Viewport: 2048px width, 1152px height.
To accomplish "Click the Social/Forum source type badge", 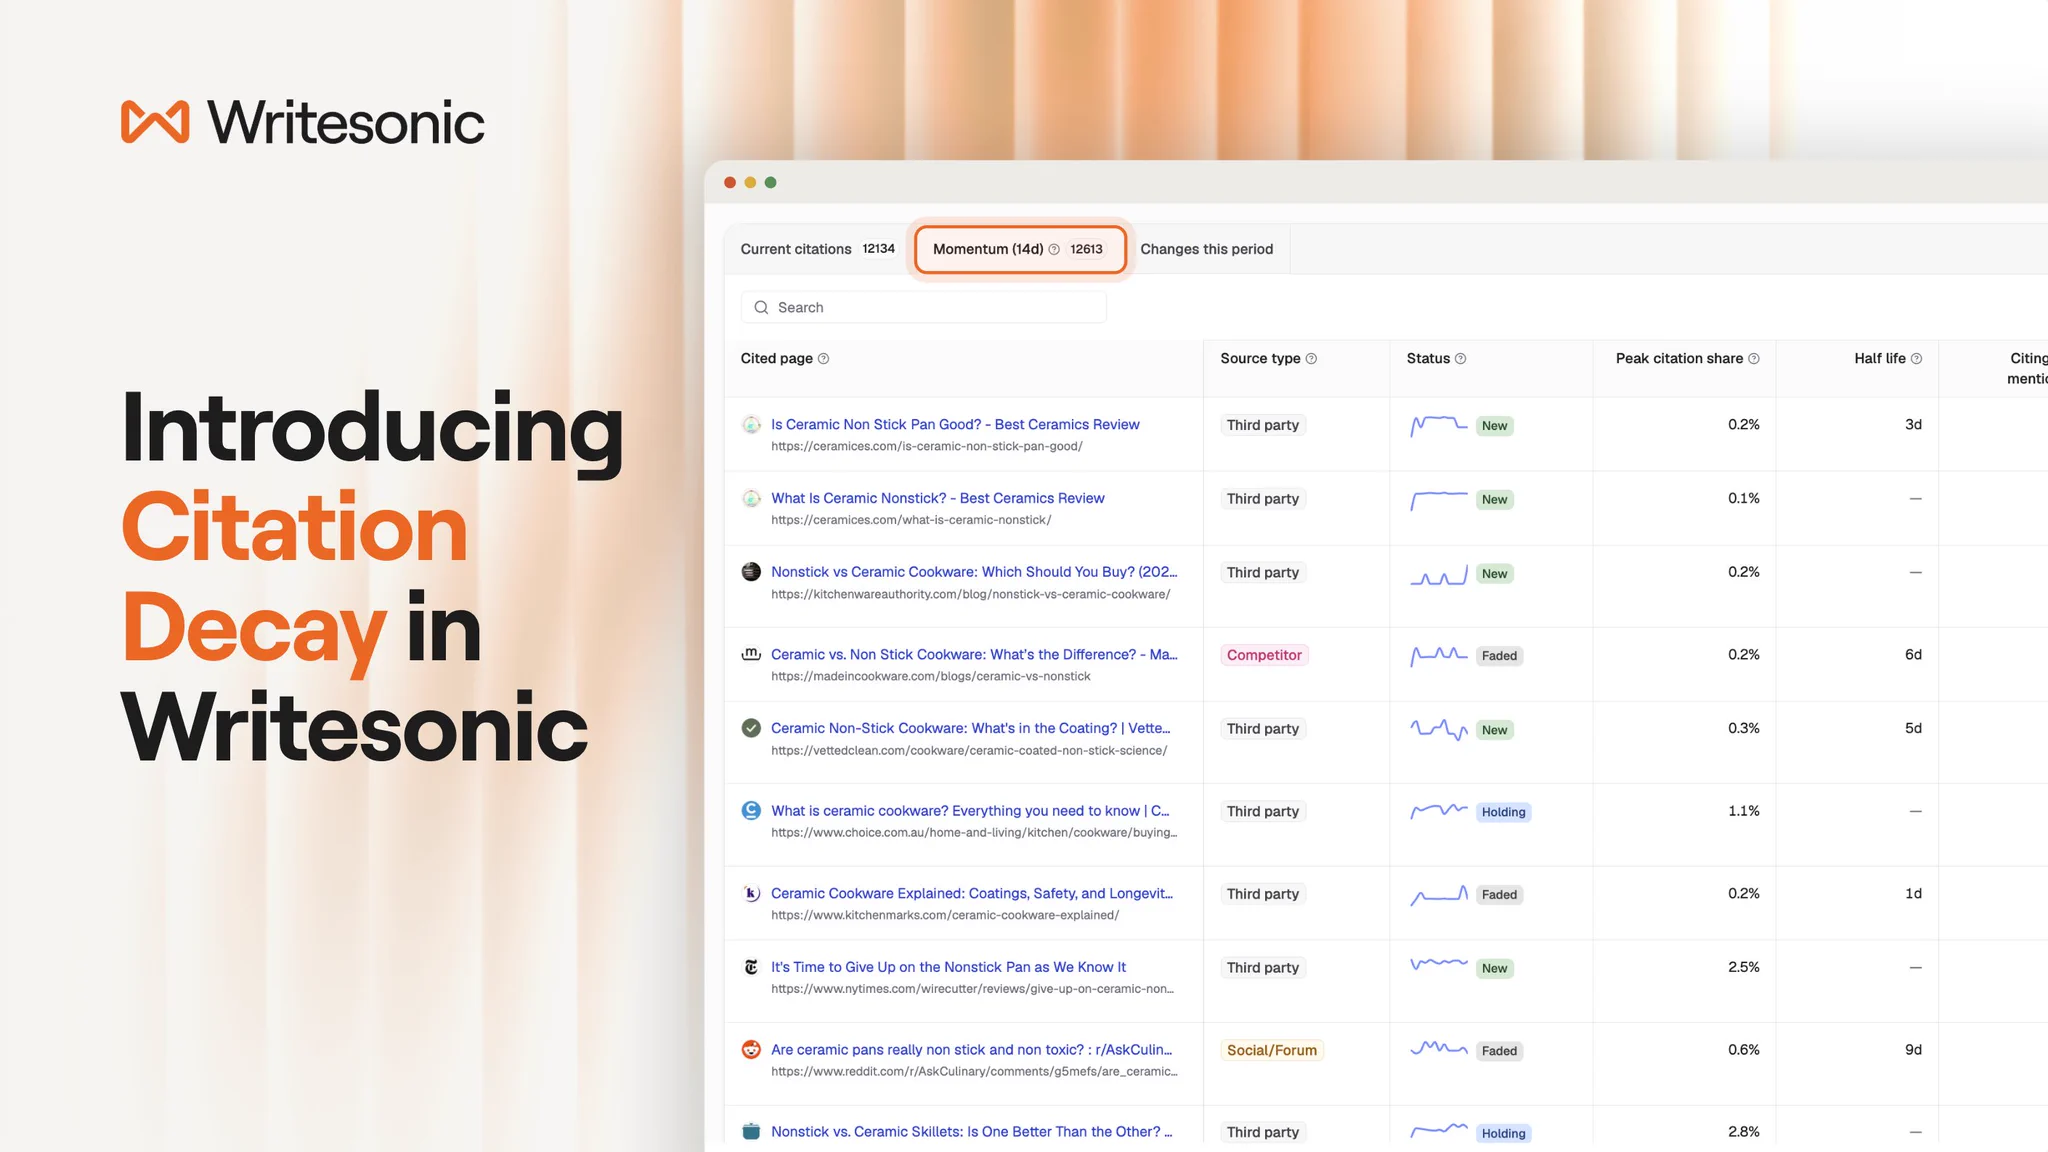I will point(1272,1050).
